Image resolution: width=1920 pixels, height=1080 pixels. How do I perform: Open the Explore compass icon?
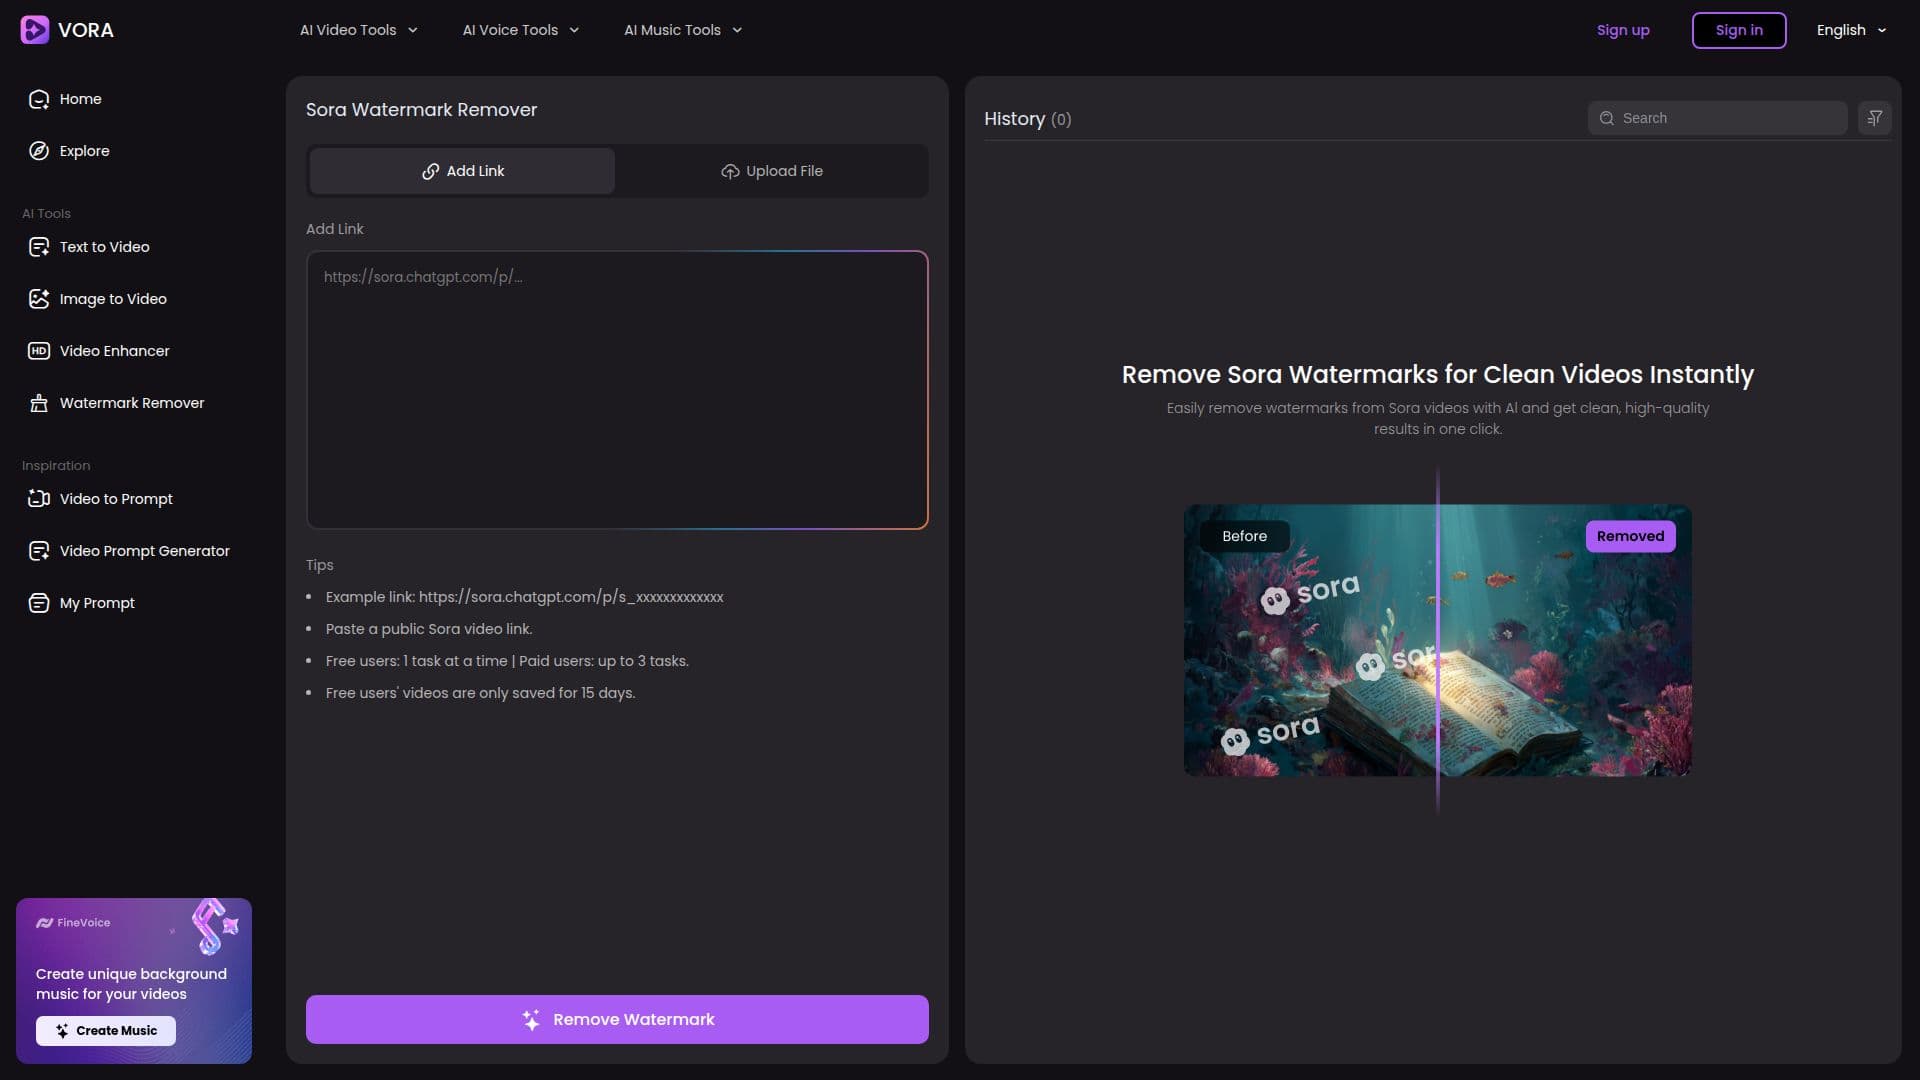coord(39,151)
